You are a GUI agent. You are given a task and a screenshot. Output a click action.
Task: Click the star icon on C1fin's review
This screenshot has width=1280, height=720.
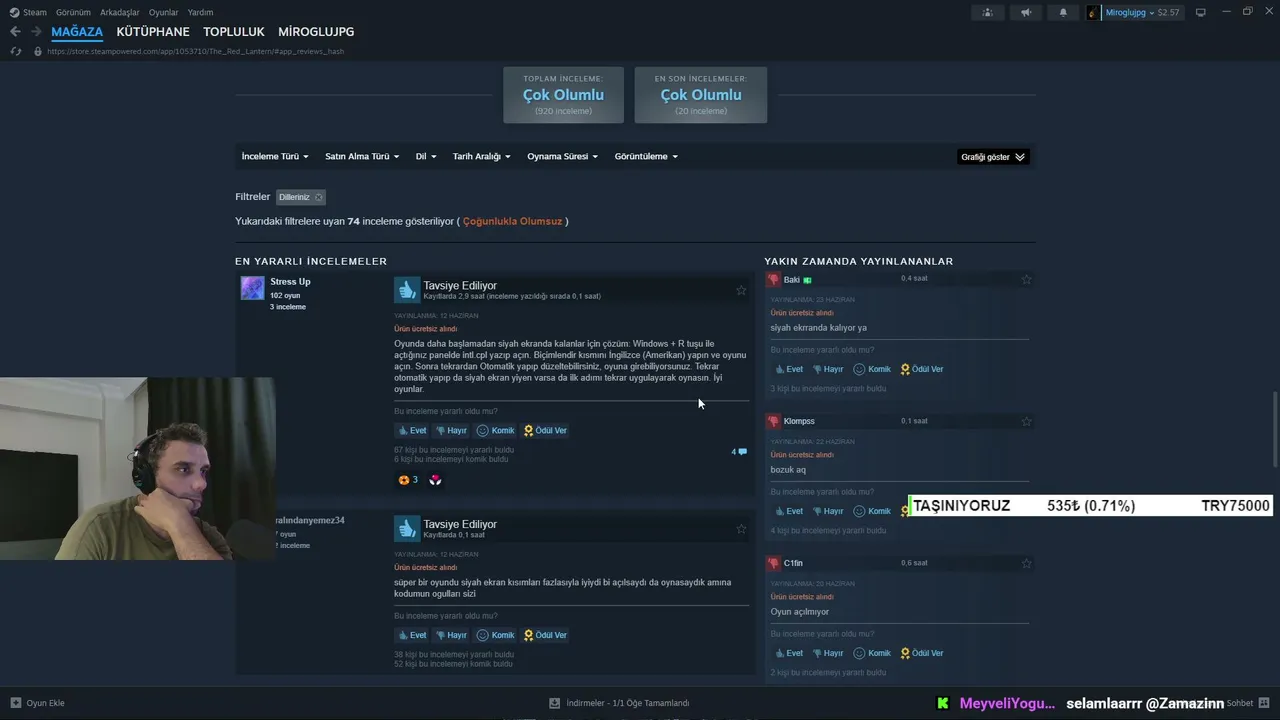tap(1026, 563)
